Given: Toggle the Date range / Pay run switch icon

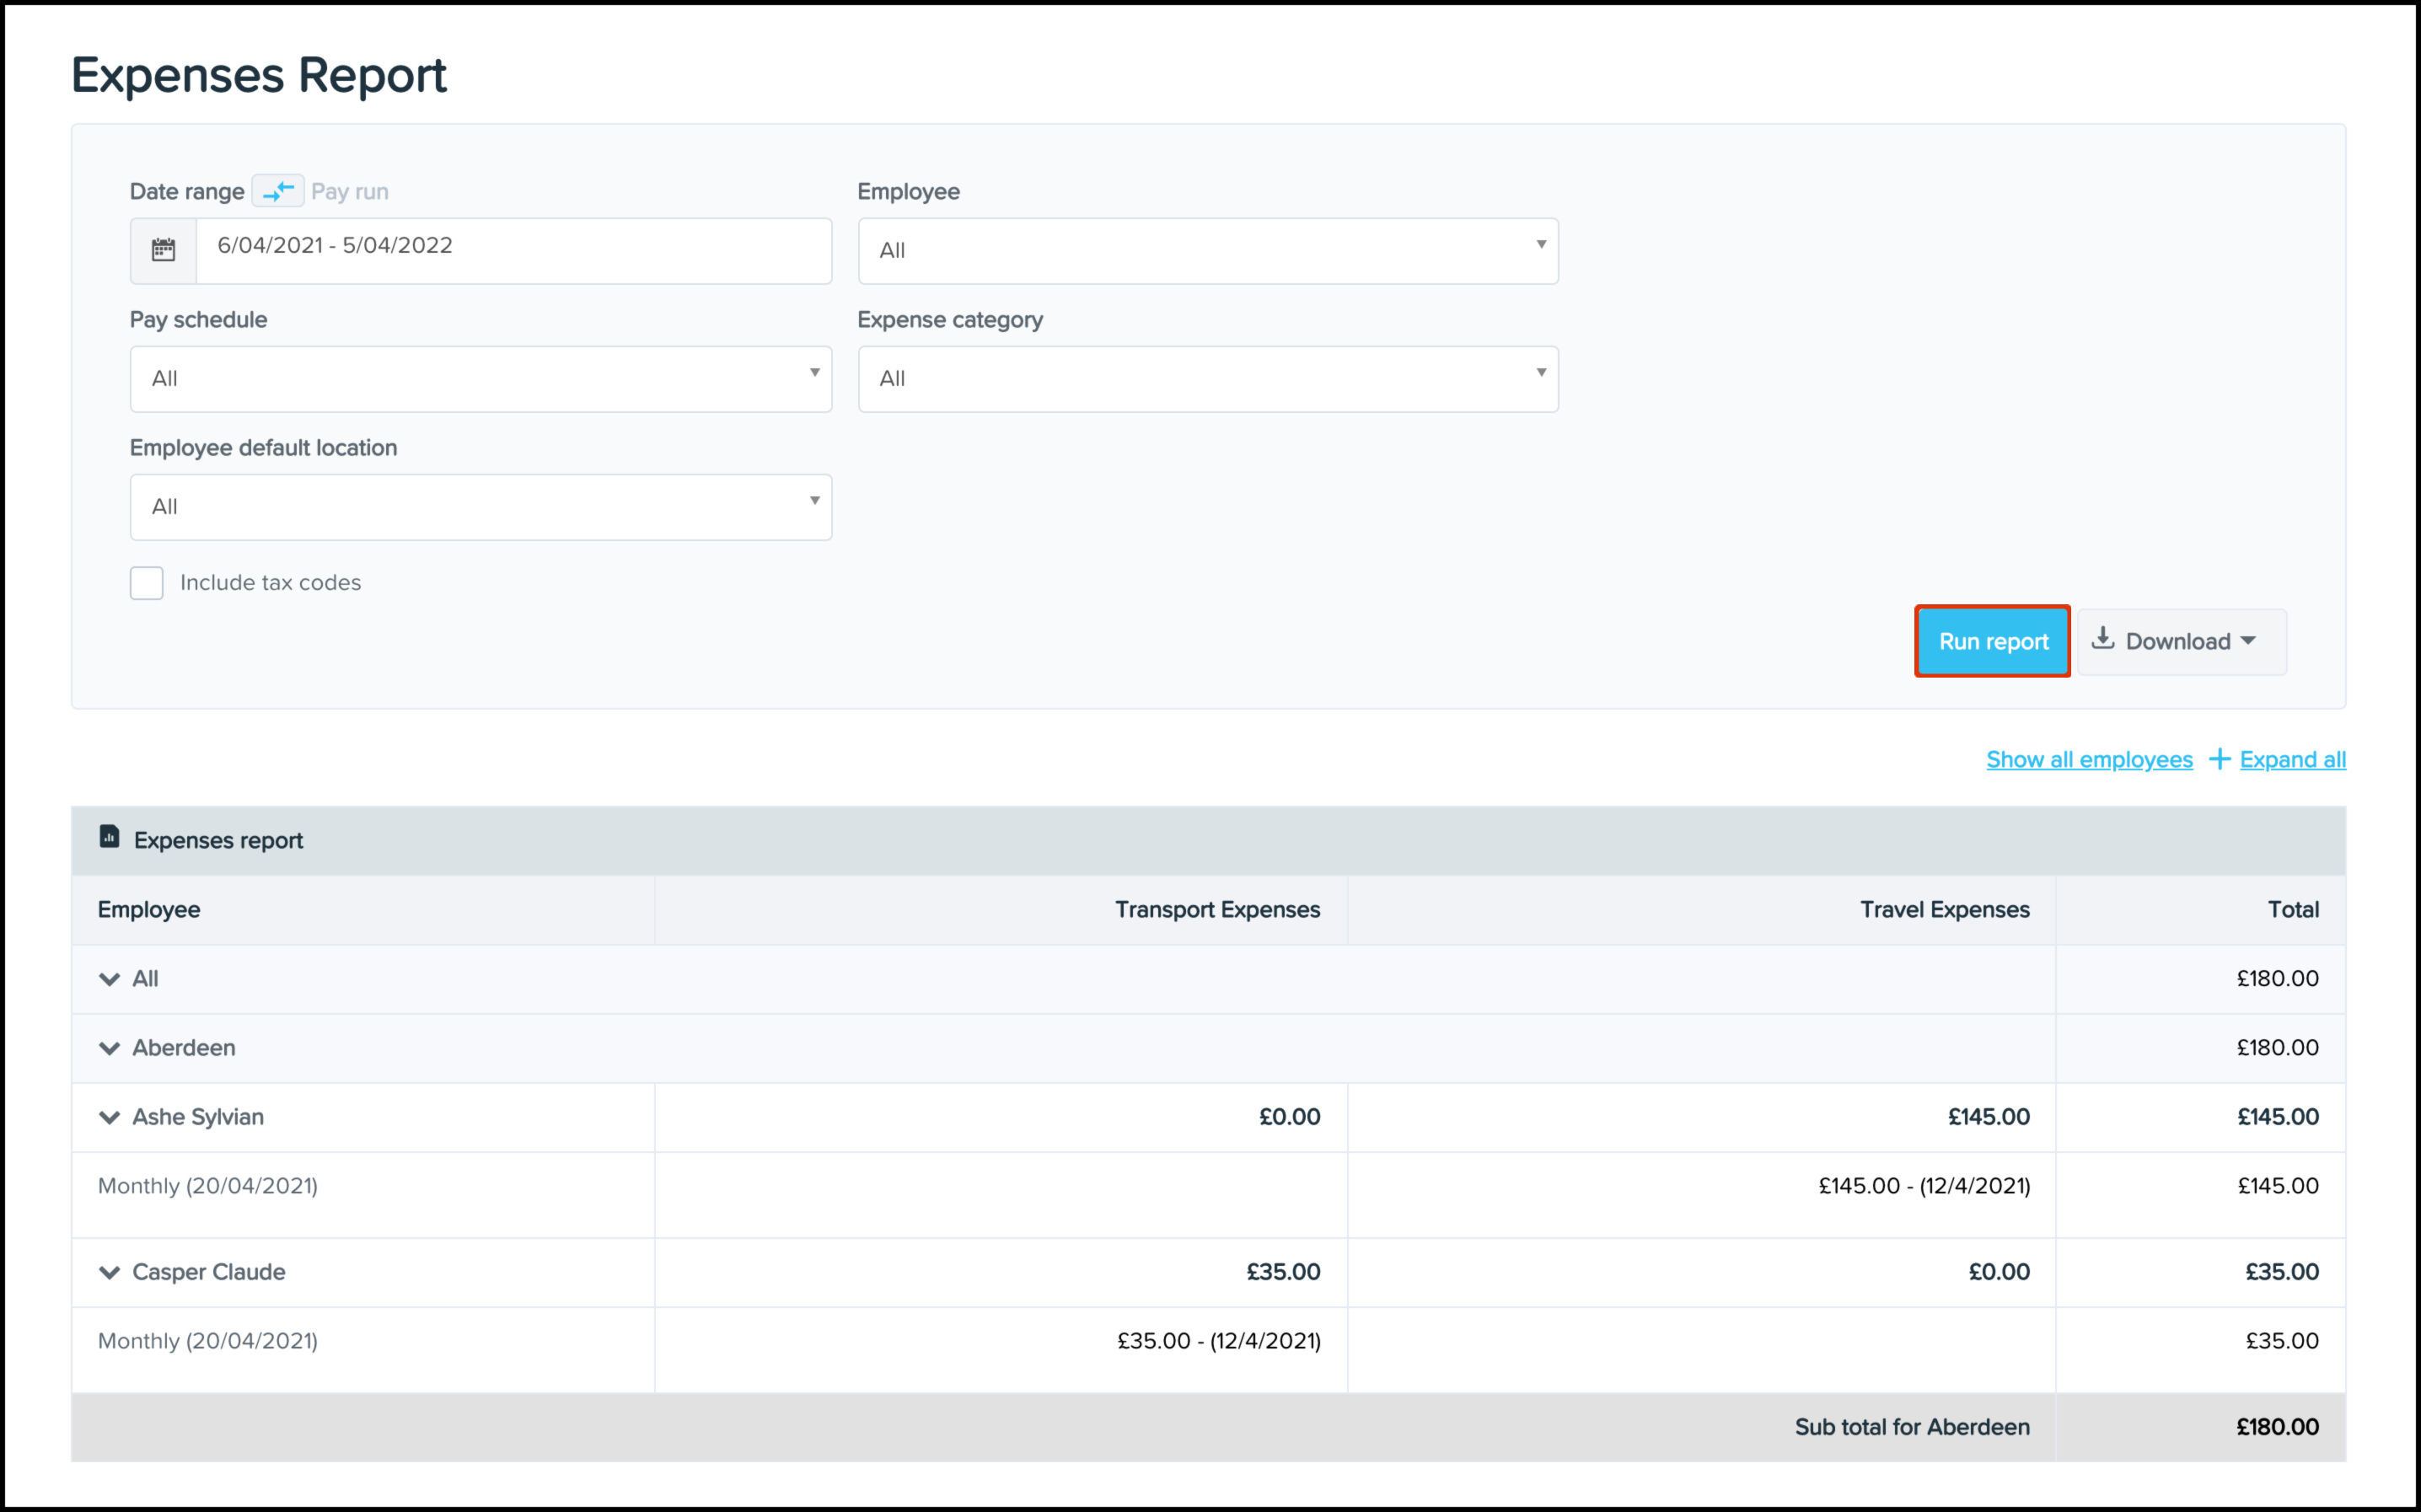Looking at the screenshot, I should point(278,190).
